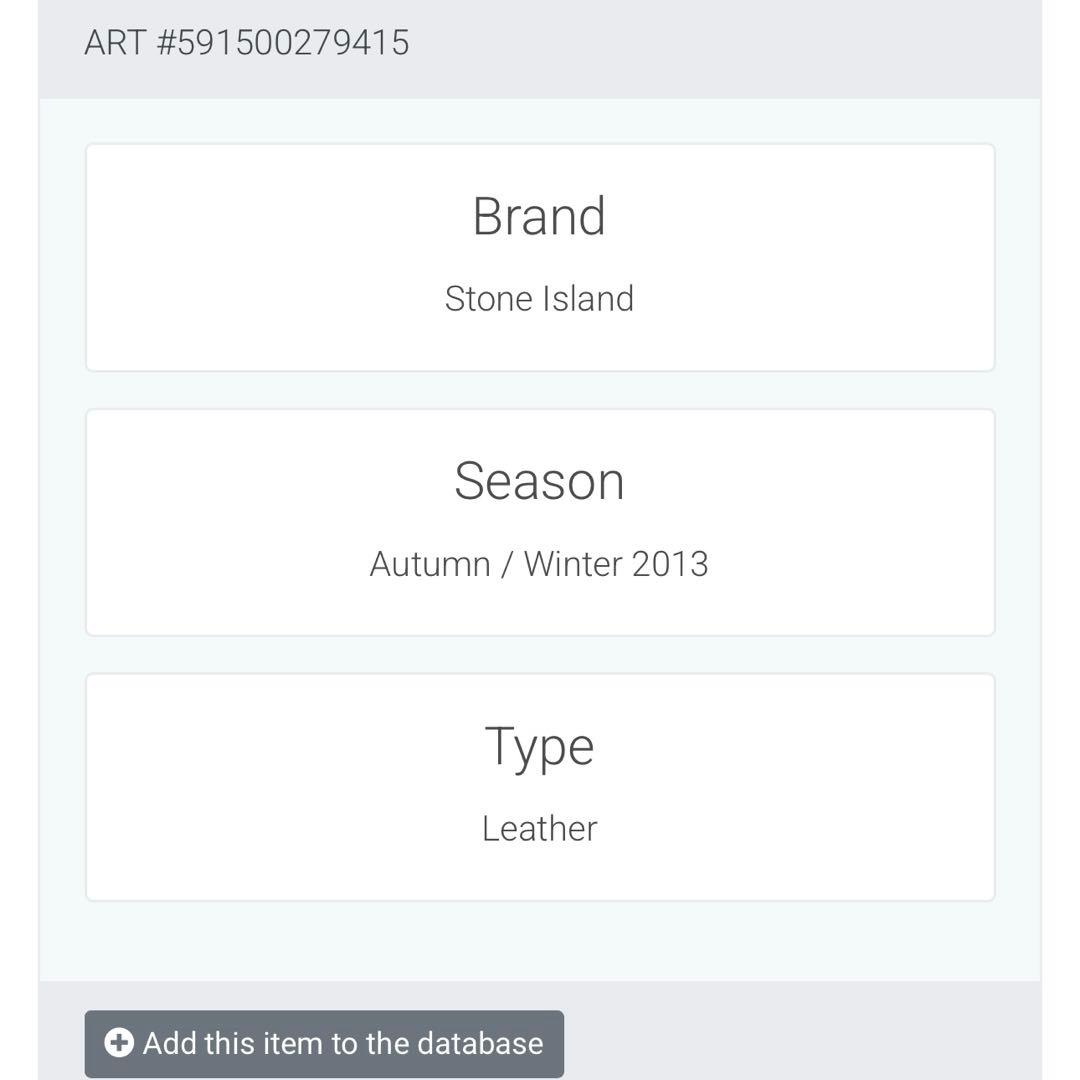1080x1080 pixels.
Task: Select the Brand heading
Action: coord(539,216)
